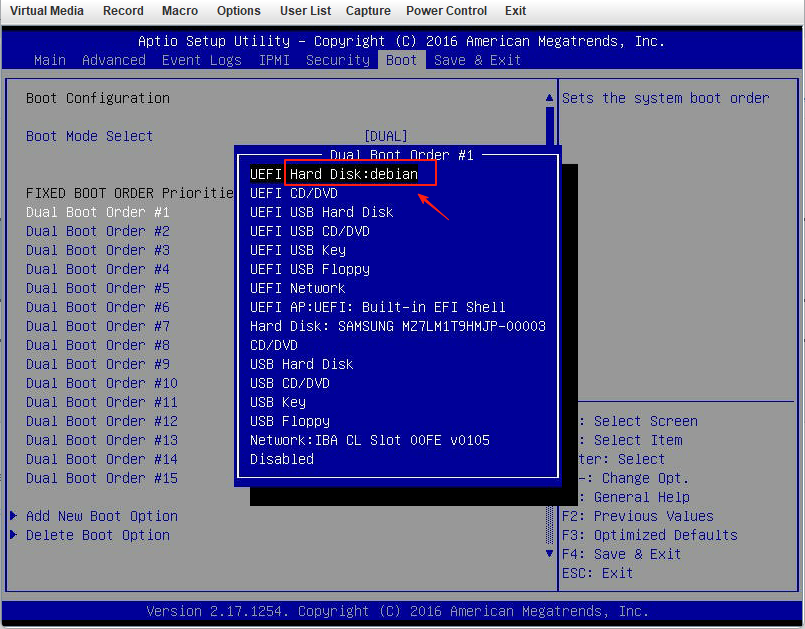This screenshot has width=805, height=629.
Task: Choose Disabled in boot order popup
Action: (x=281, y=459)
